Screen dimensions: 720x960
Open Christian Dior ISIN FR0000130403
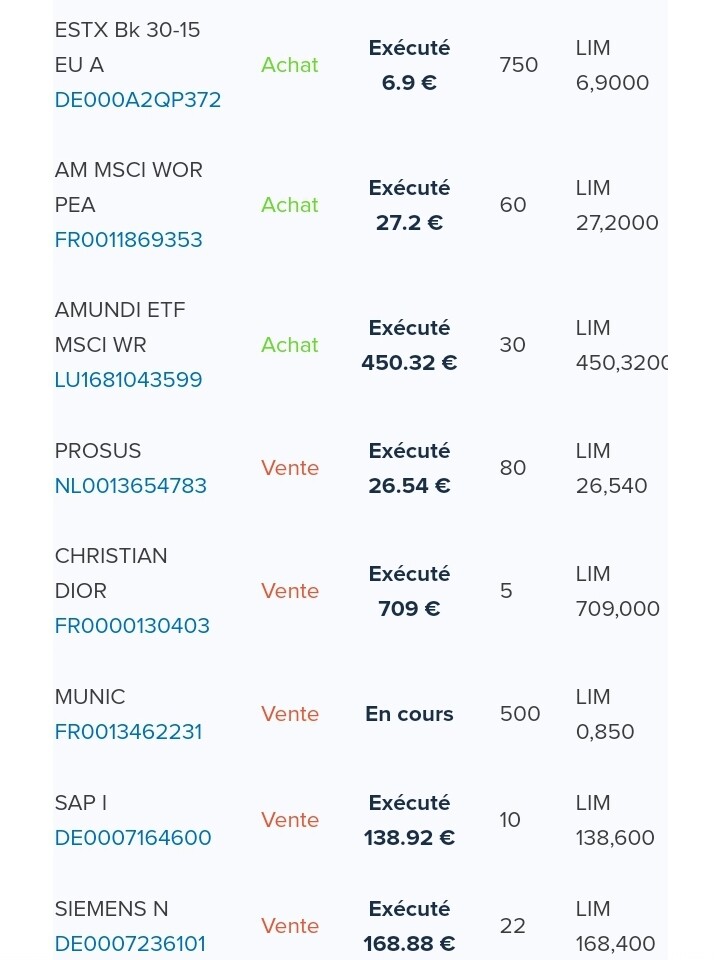(132, 626)
